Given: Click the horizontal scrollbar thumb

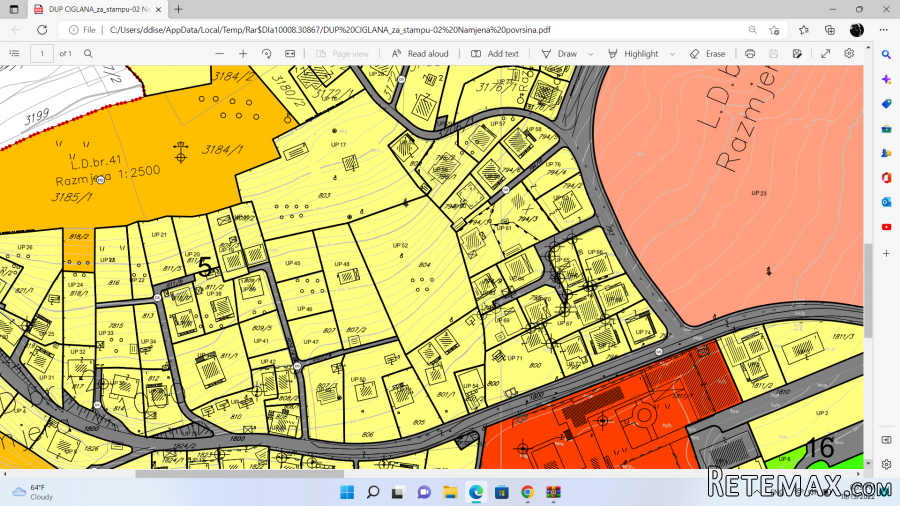Looking at the screenshot, I should click(239, 474).
